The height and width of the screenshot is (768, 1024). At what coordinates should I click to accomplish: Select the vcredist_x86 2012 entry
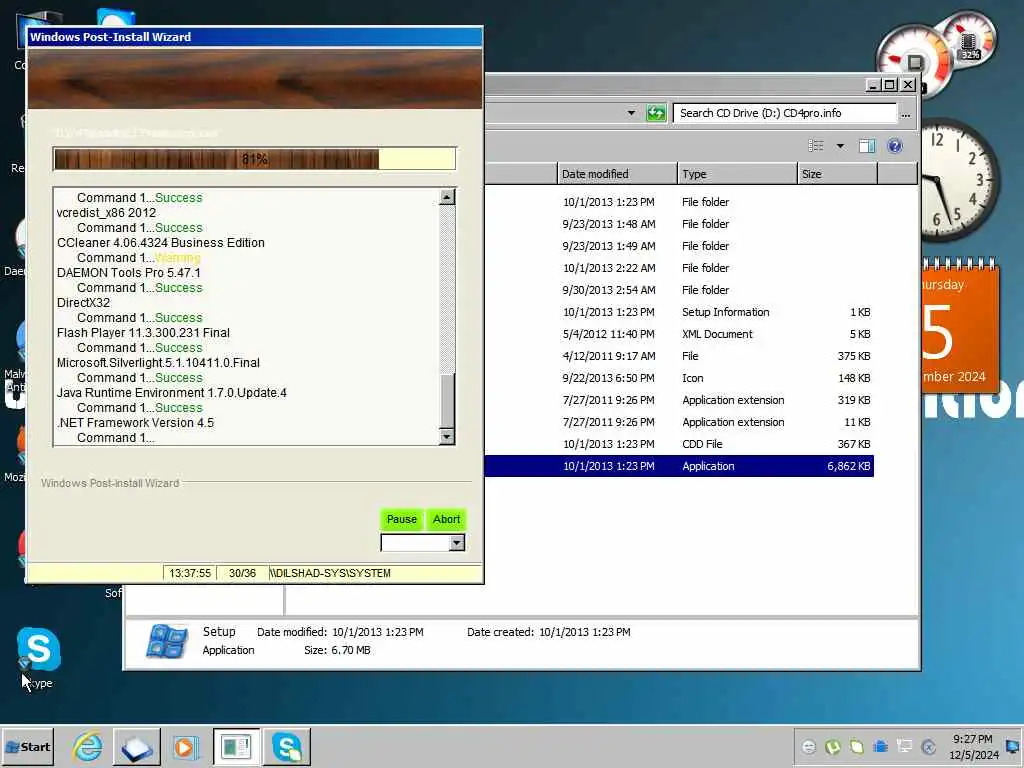point(106,212)
